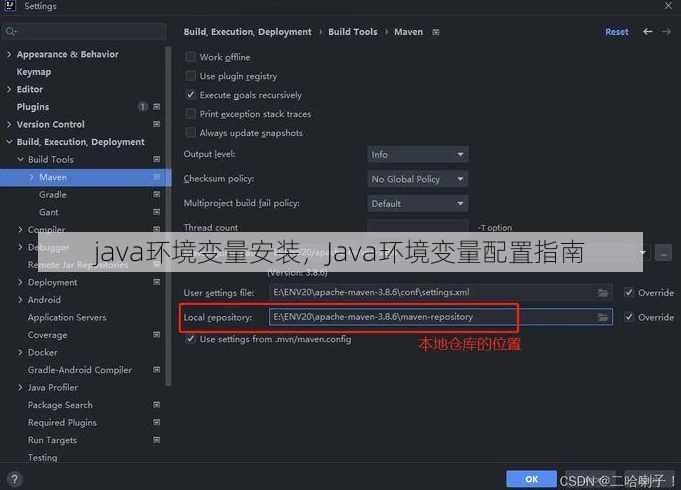The height and width of the screenshot is (490, 681).
Task: Select Coverage settings page
Action: click(47, 335)
